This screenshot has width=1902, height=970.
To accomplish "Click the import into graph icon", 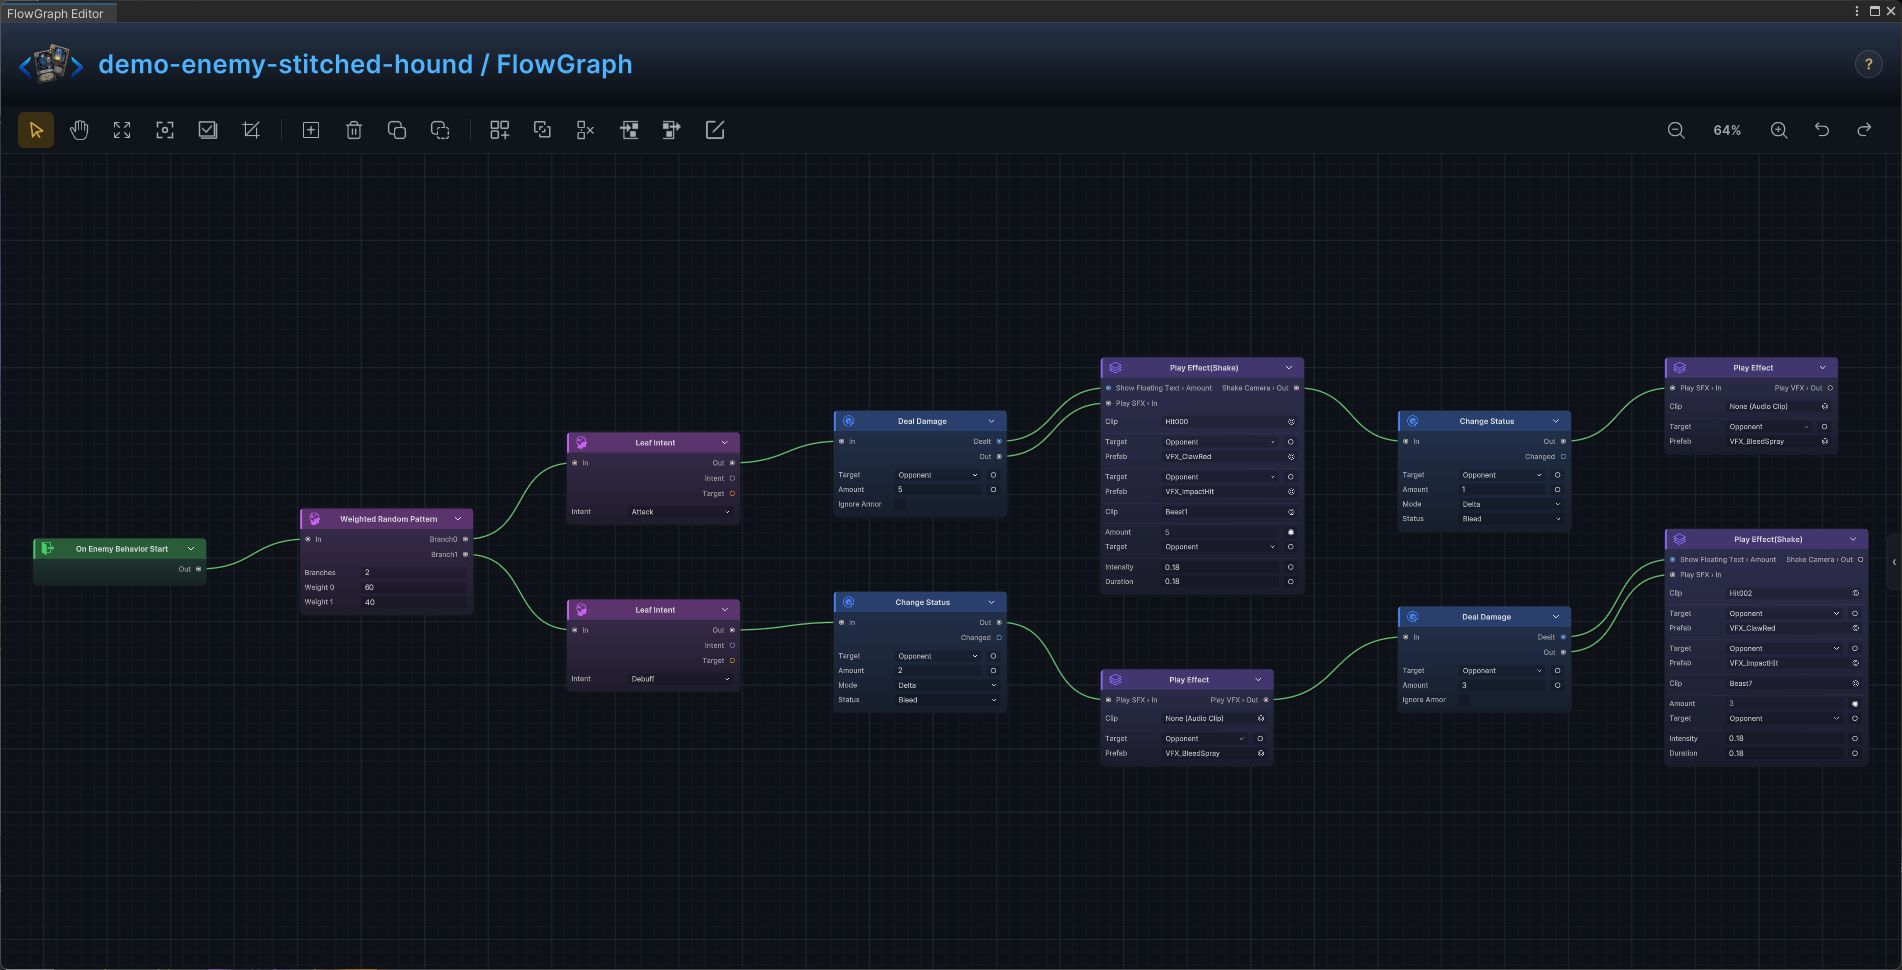I will (x=629, y=130).
